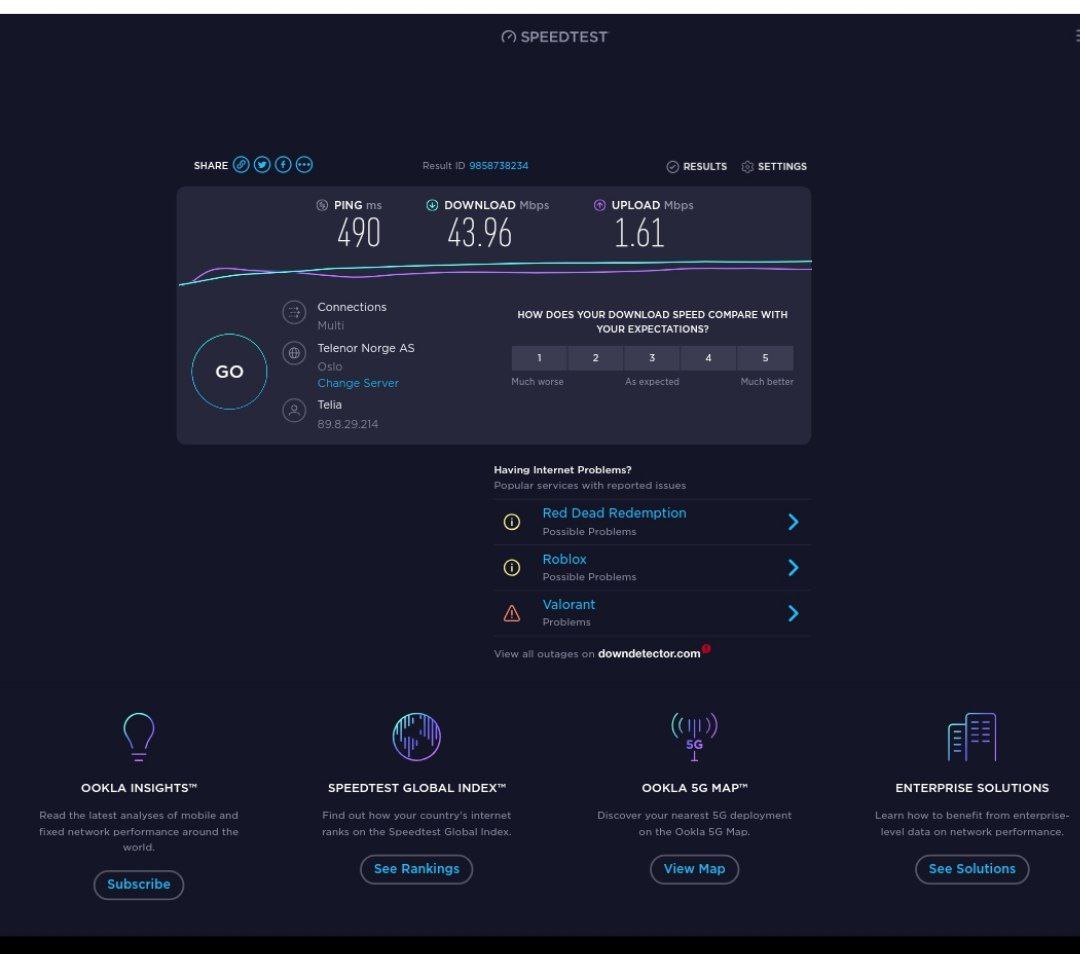Open the Results tab
Viewport: 1080px width, 954px height.
[696, 167]
